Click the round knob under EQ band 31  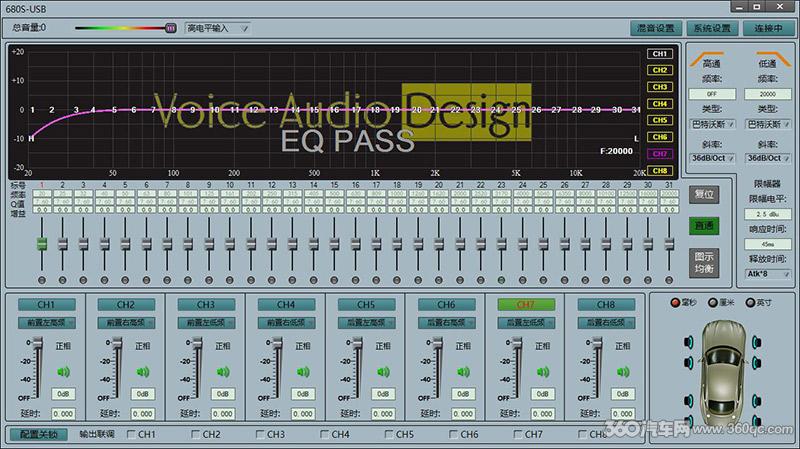pos(668,280)
